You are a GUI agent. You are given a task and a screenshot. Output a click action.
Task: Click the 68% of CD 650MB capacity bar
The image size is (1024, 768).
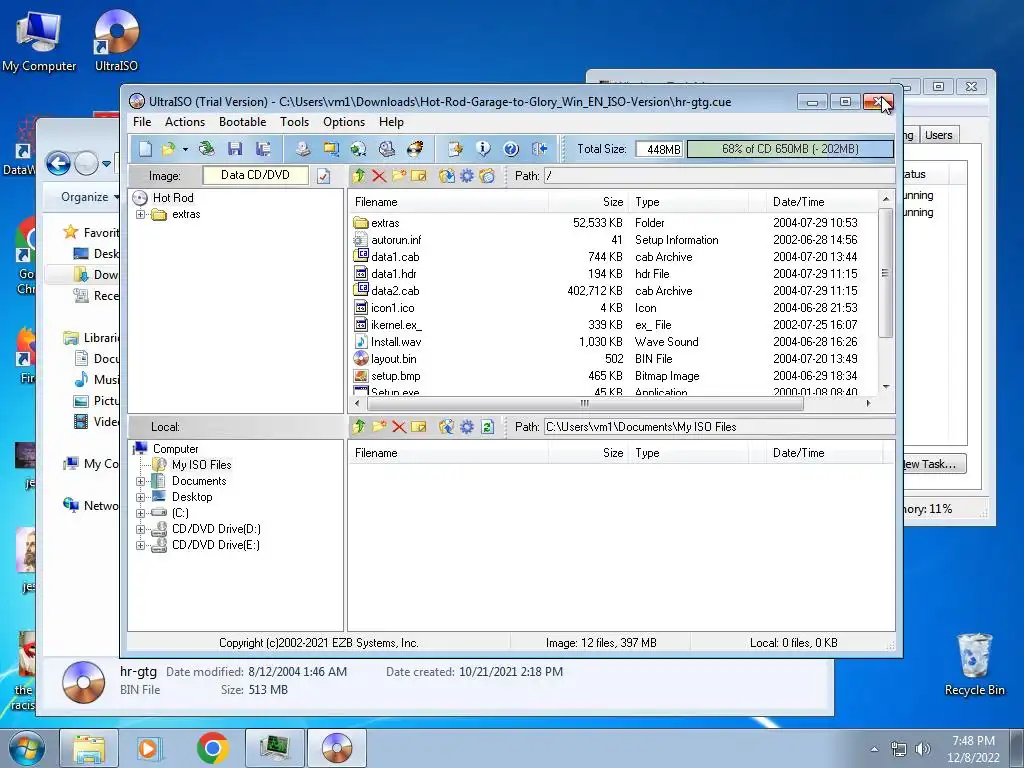click(790, 149)
